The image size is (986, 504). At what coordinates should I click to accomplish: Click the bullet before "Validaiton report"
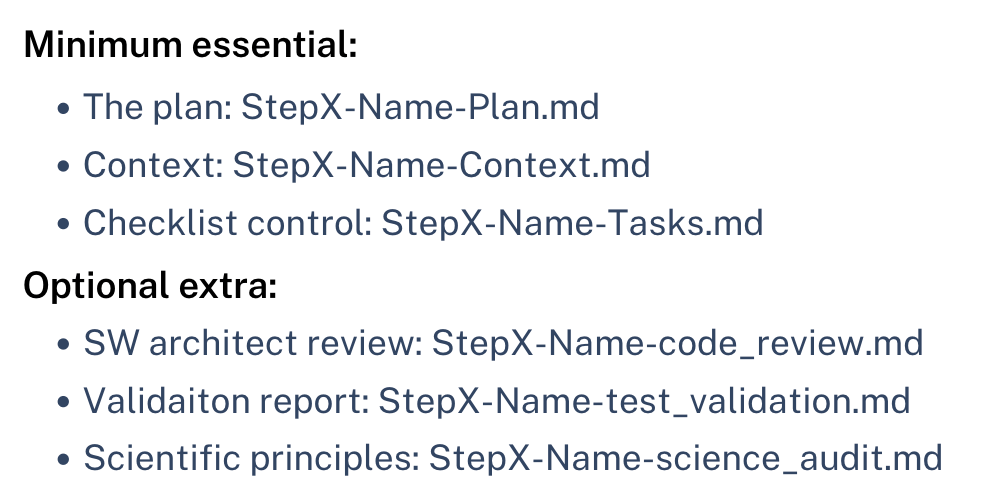(63, 403)
